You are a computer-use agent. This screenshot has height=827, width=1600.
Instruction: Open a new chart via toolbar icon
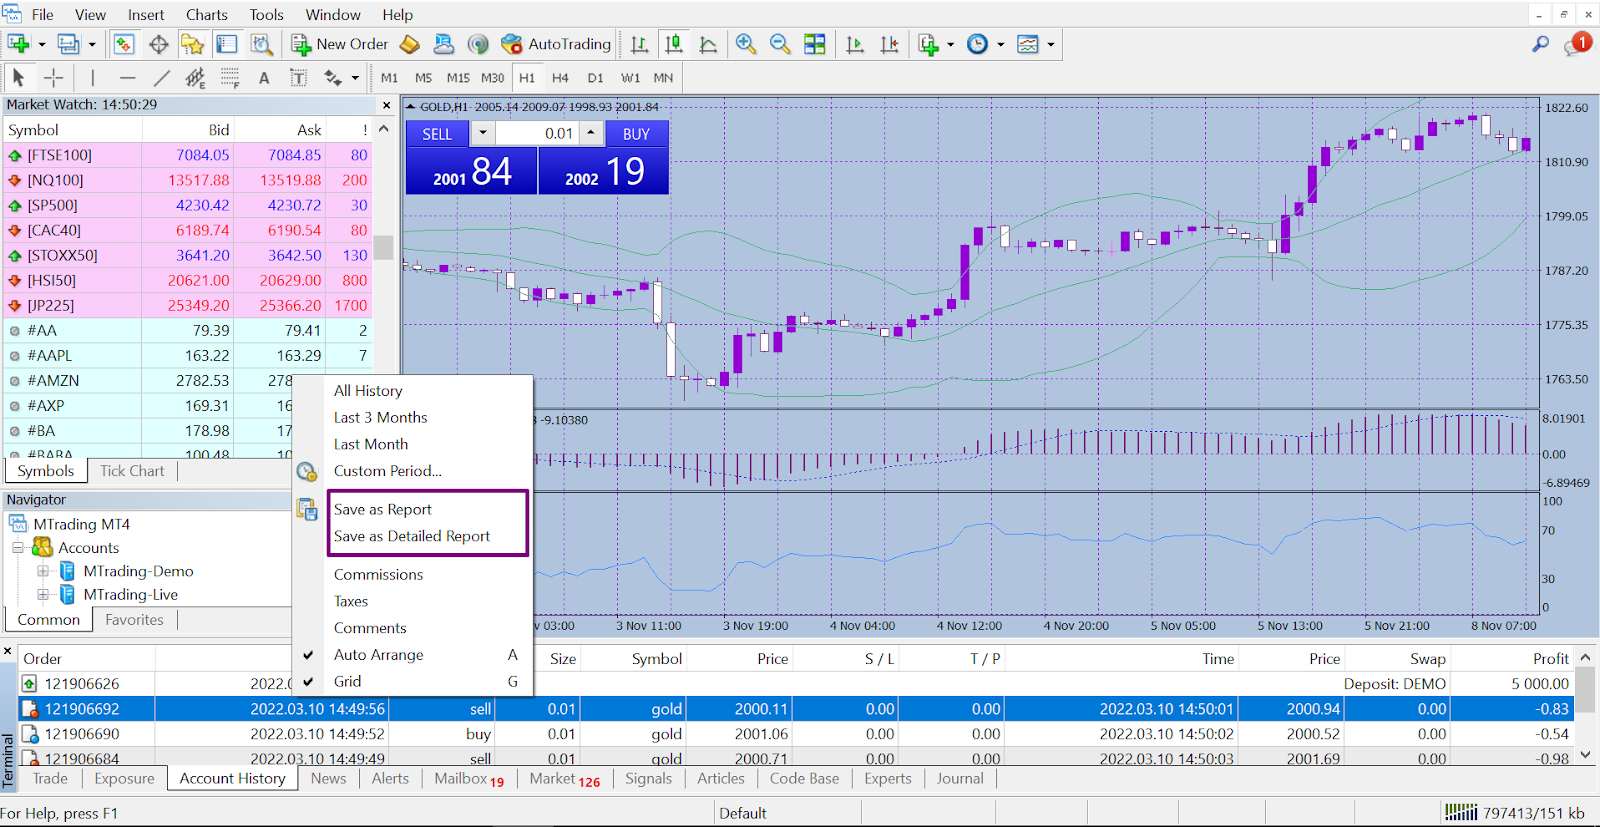pyautogui.click(x=18, y=44)
